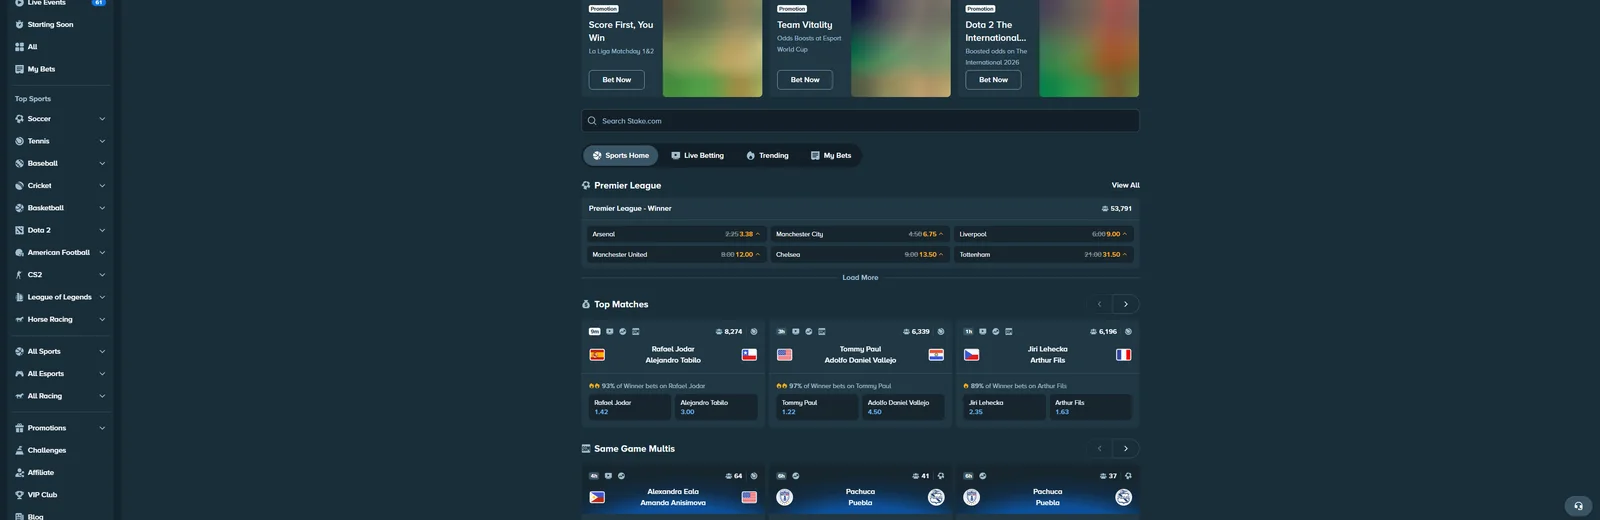Expand Premier League odds with Load More

tap(860, 278)
